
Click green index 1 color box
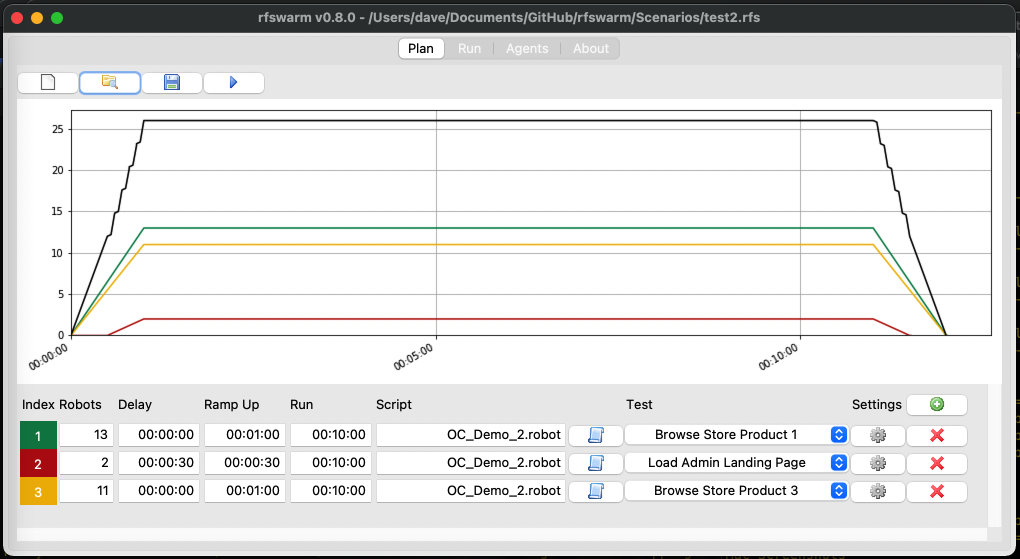[x=38, y=435]
